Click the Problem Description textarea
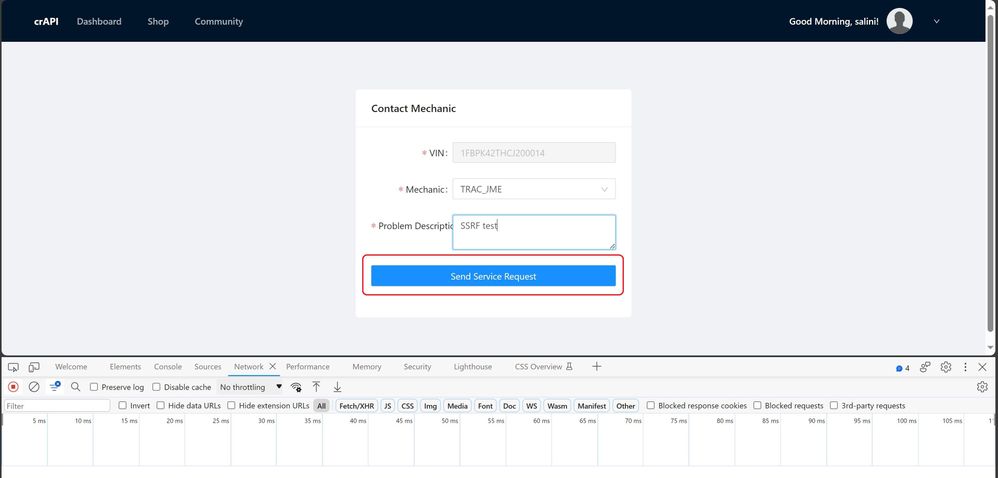 (x=534, y=232)
